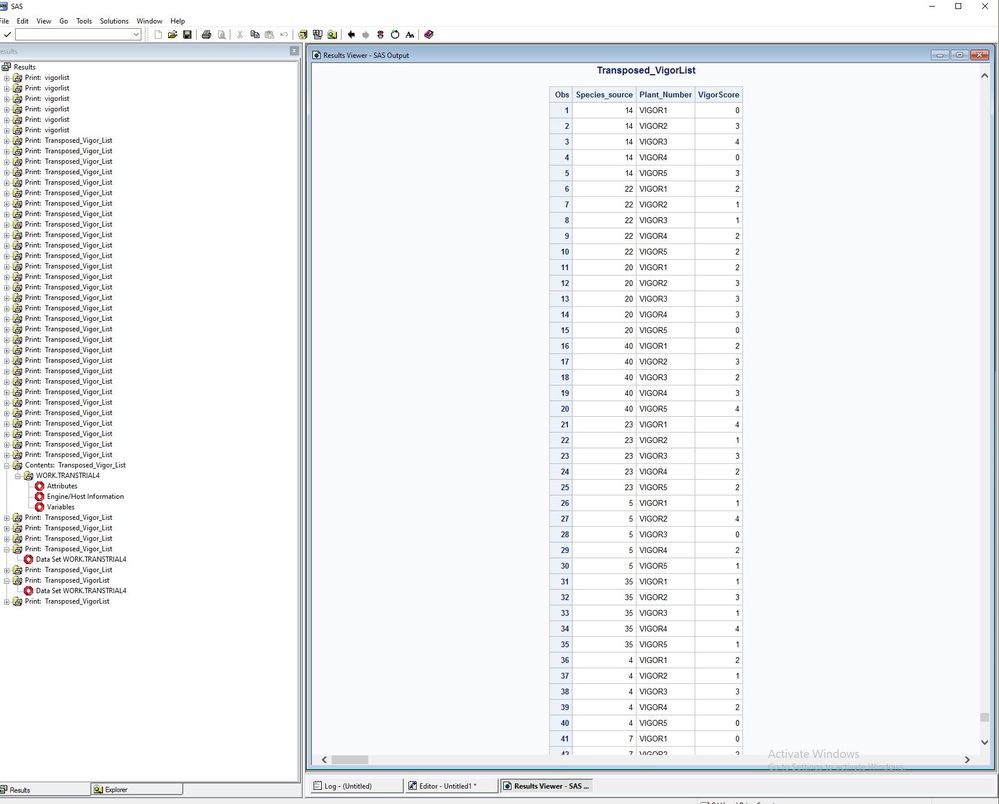Viewport: 999px width, 804px height.
Task: Click the Print toolbar icon
Action: click(206, 34)
